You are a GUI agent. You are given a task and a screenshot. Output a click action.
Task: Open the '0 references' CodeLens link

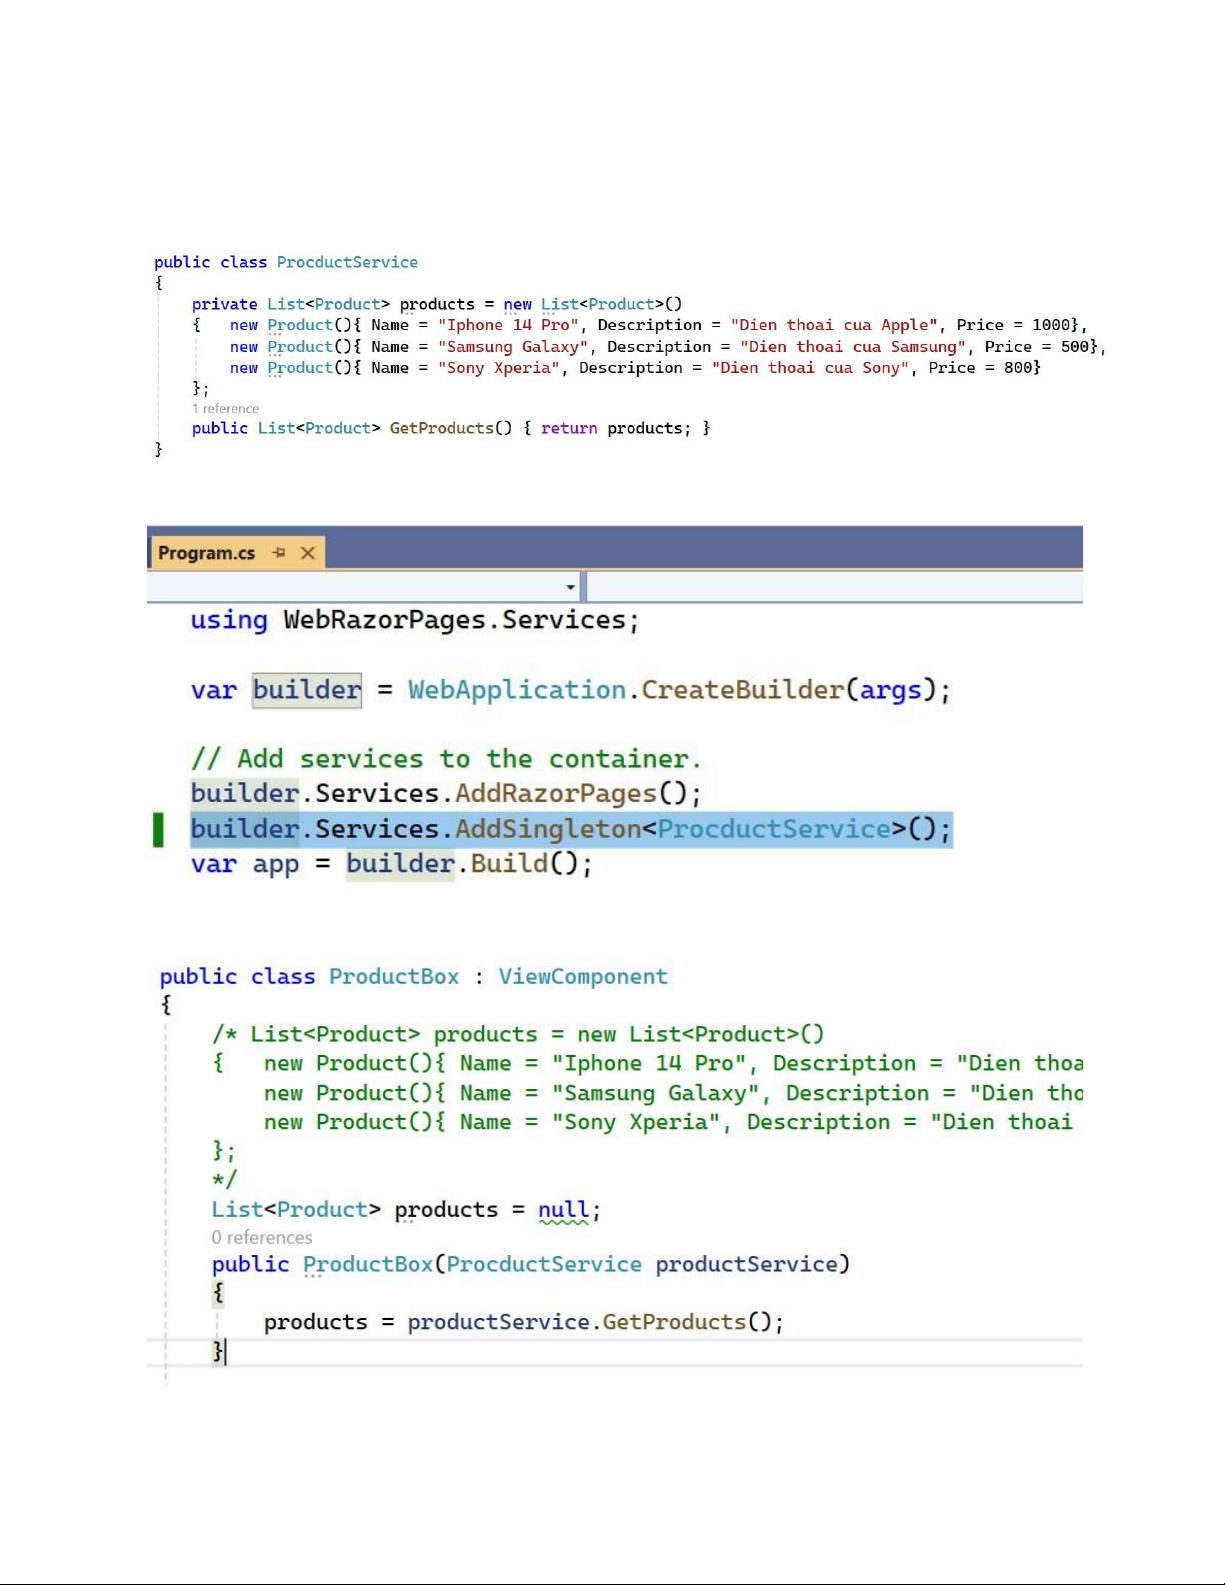point(261,1238)
